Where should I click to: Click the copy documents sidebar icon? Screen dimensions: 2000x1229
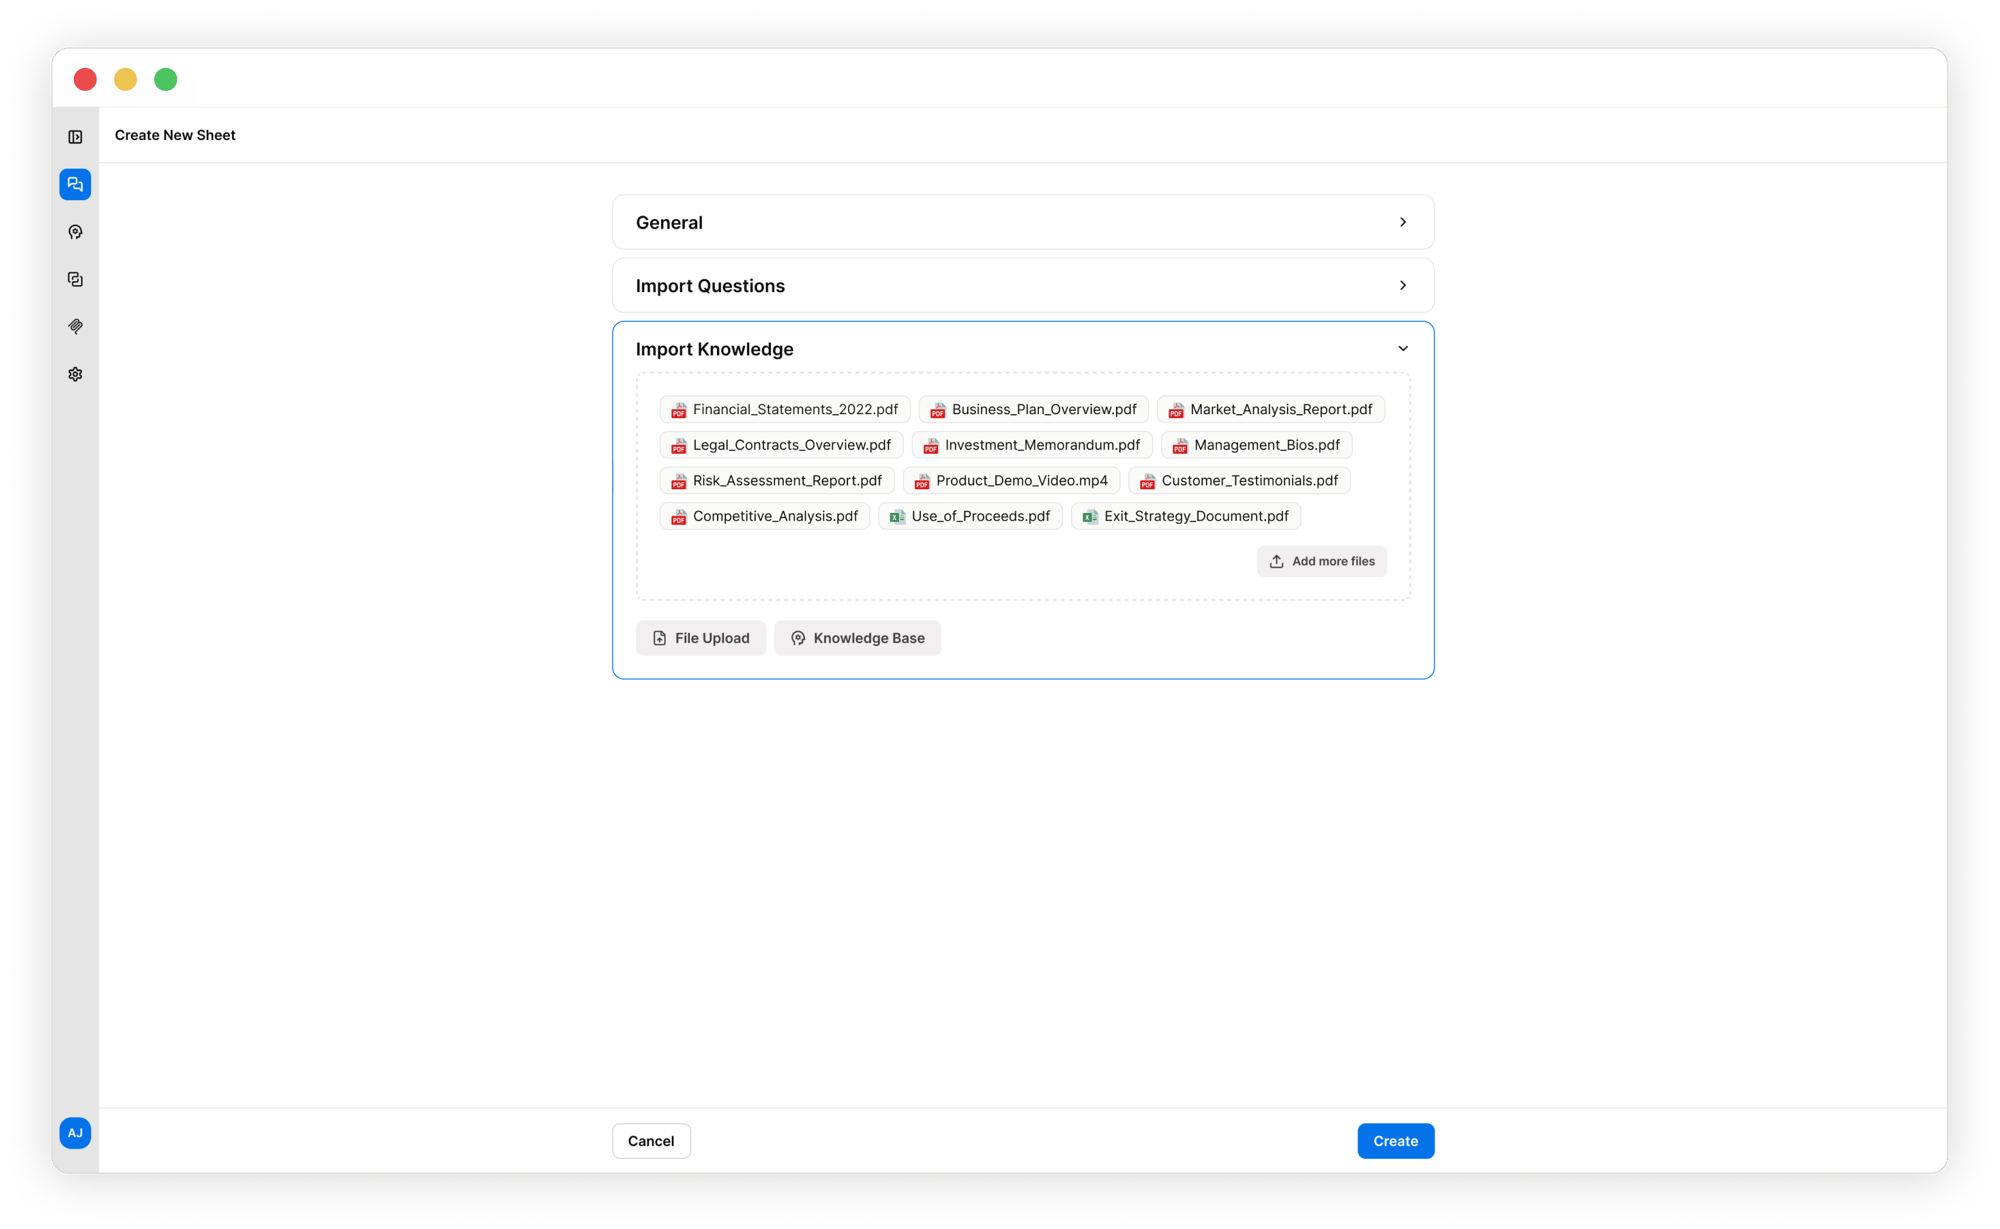click(x=75, y=279)
